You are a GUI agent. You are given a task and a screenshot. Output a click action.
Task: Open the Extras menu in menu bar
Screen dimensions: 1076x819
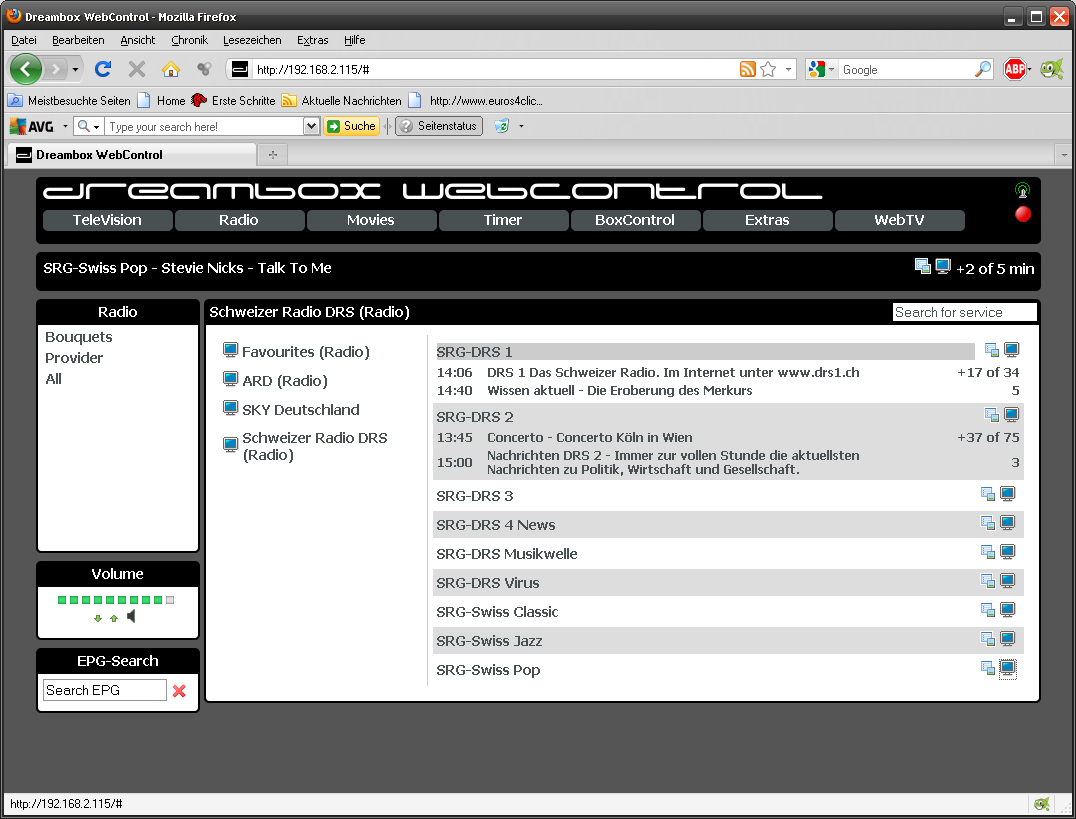[312, 40]
